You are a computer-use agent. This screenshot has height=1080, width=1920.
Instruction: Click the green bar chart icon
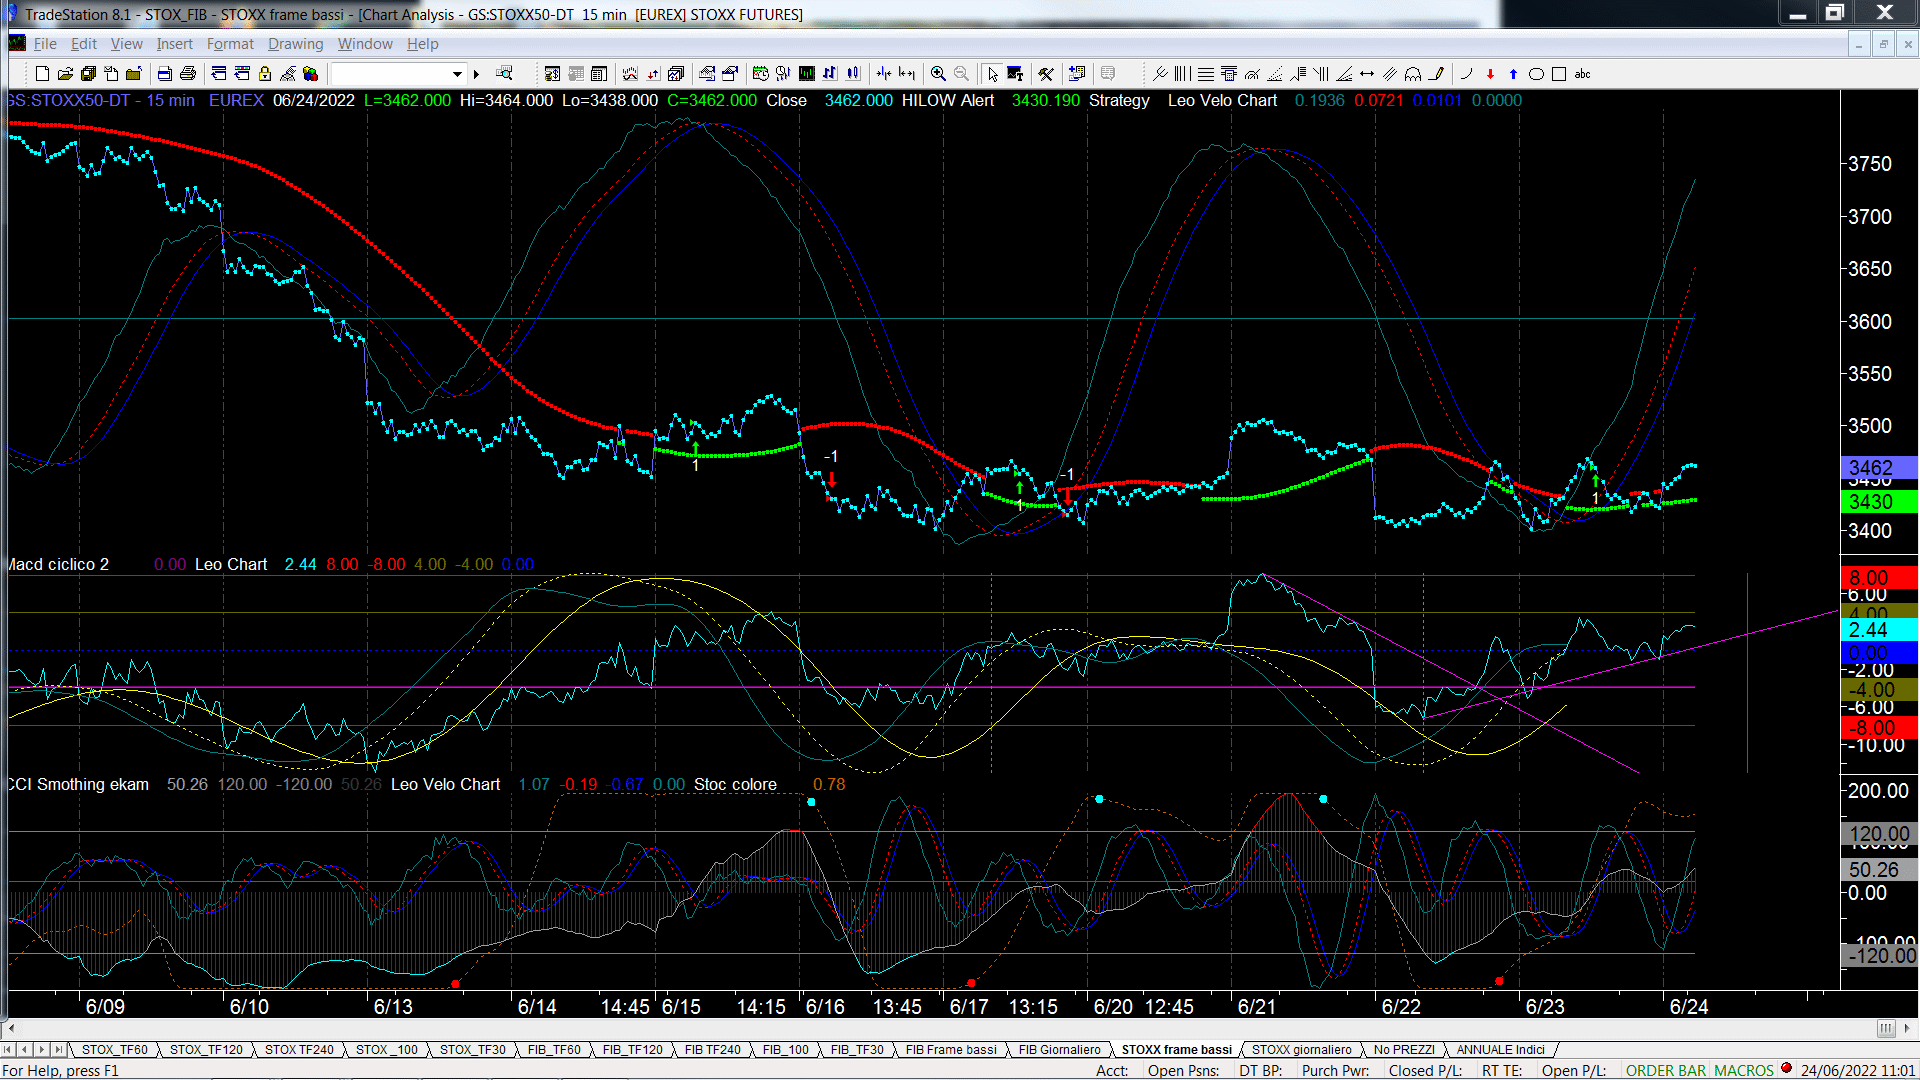(805, 74)
